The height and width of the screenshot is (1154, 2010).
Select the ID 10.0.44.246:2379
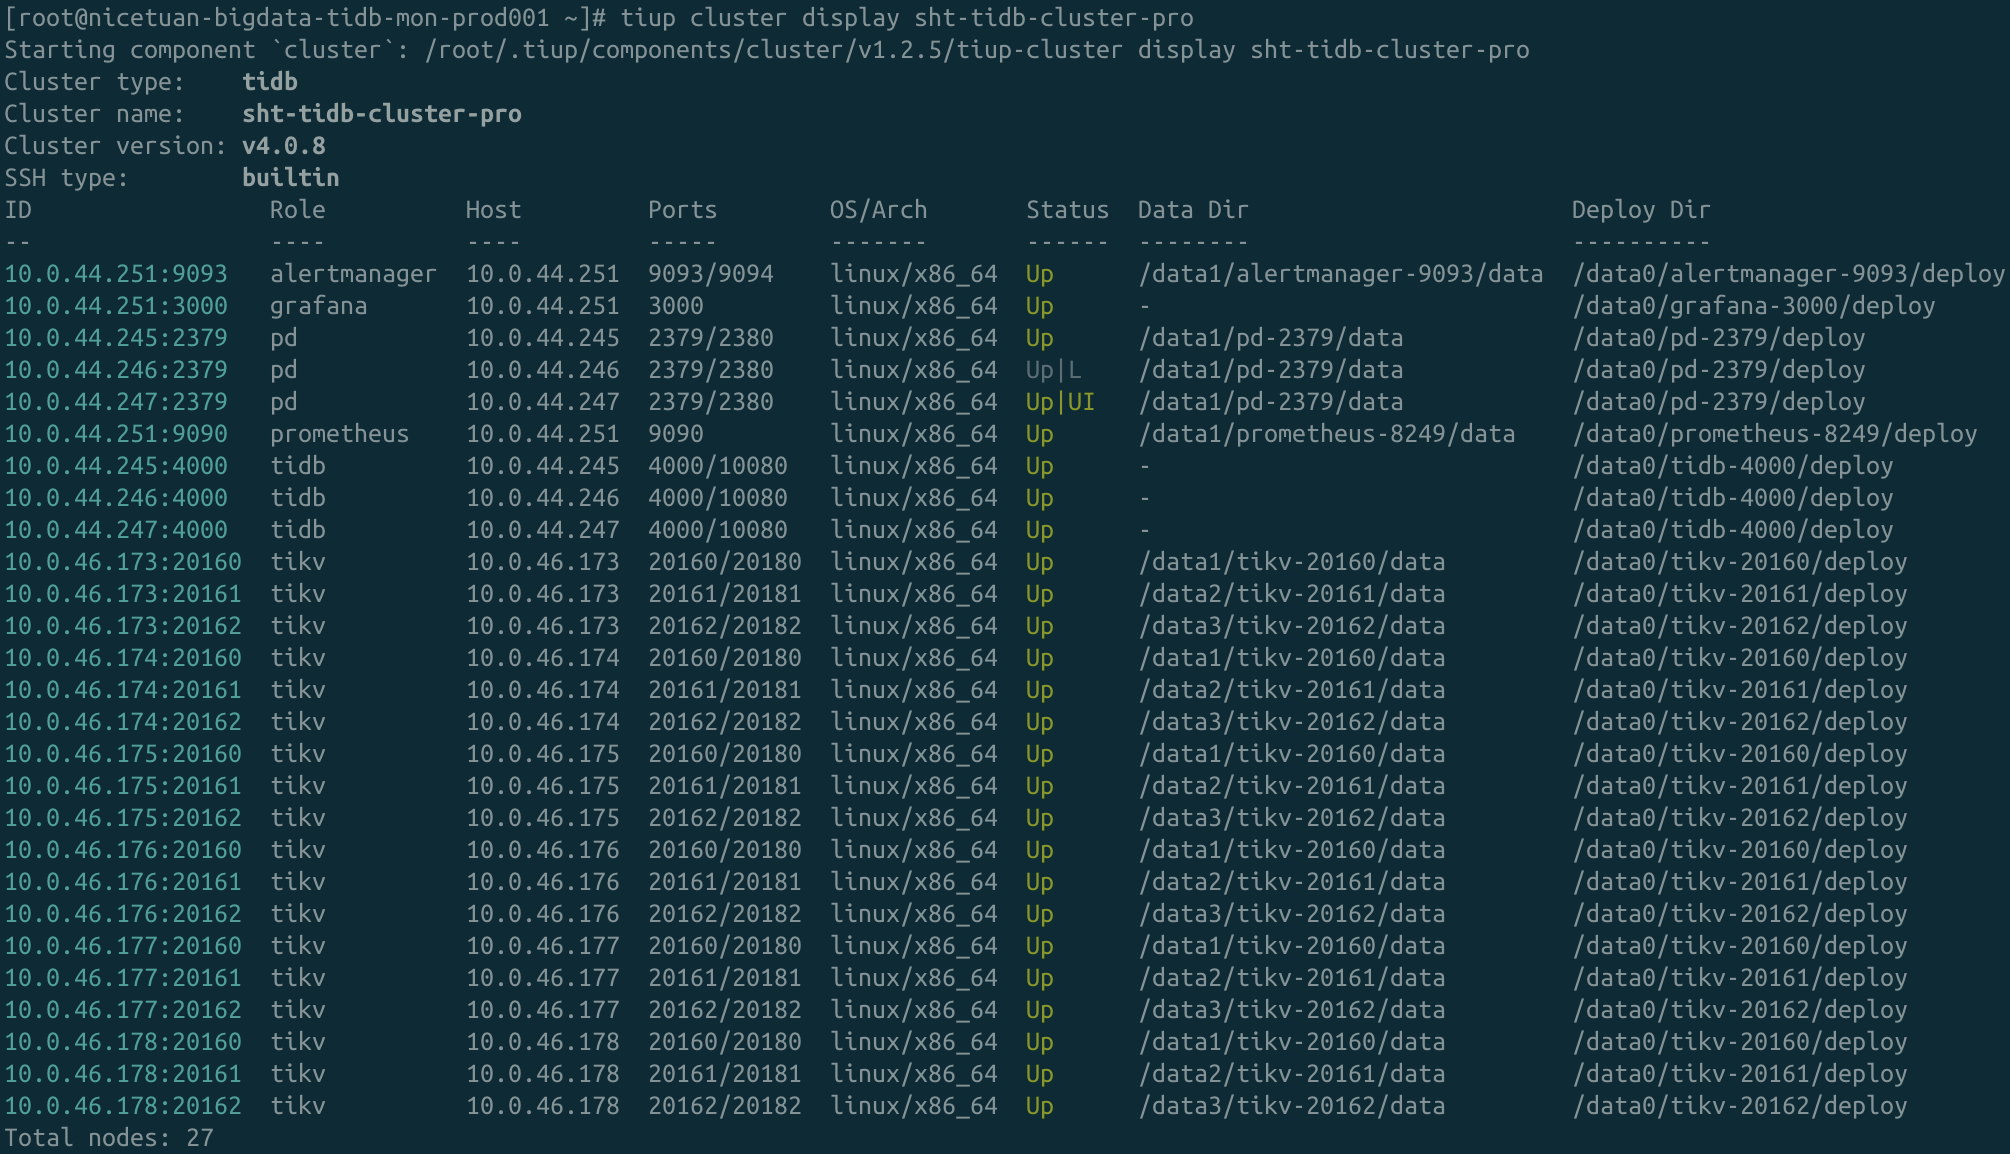(116, 370)
